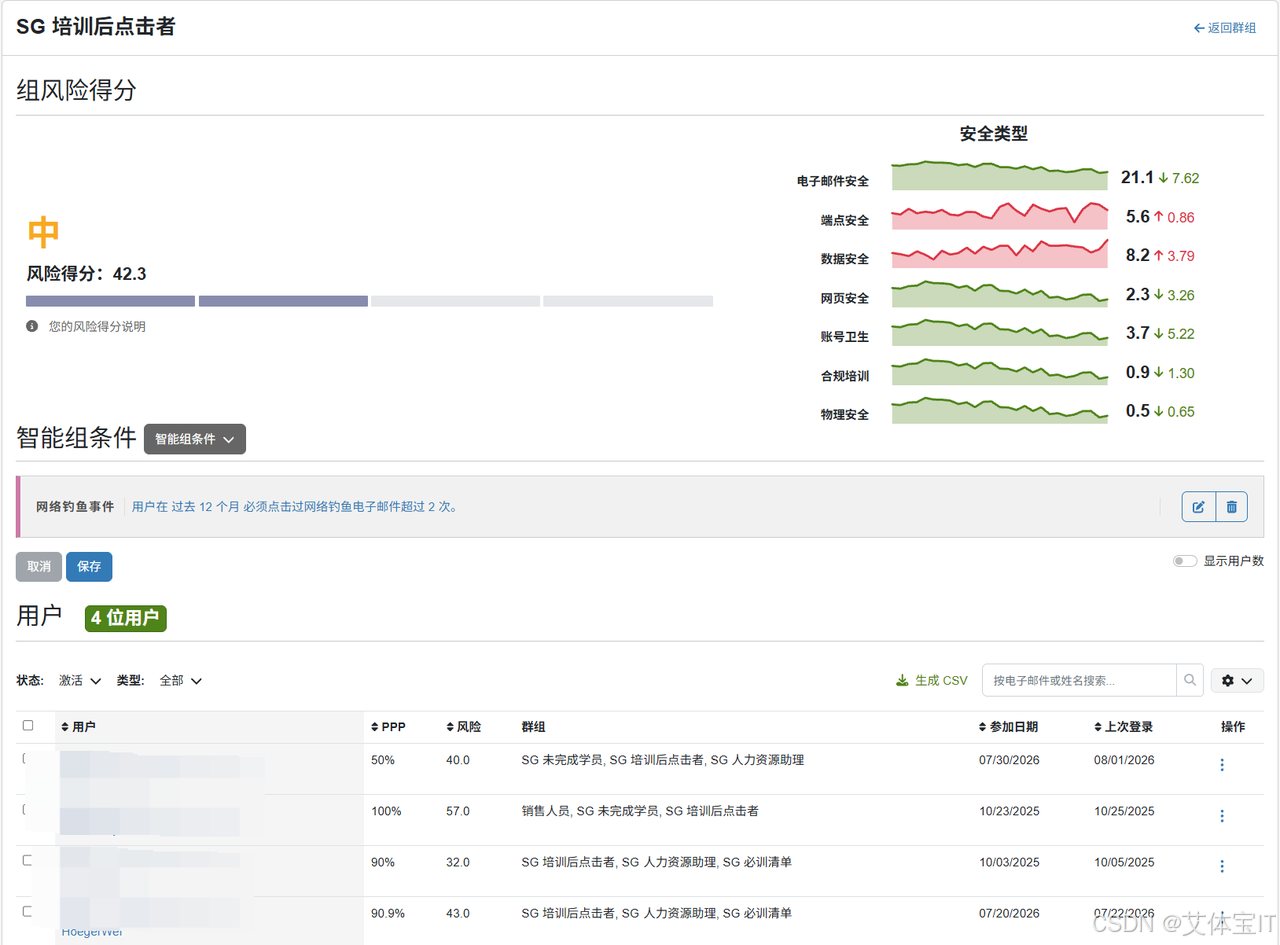The image size is (1280, 945).
Task: Expand the 智能组条件 dropdown button
Action: (195, 439)
